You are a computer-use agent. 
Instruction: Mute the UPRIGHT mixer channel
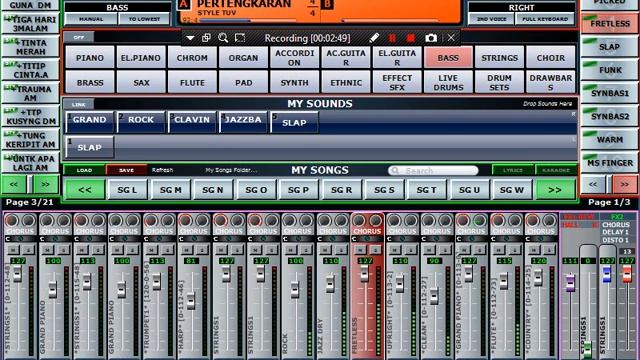(395, 249)
